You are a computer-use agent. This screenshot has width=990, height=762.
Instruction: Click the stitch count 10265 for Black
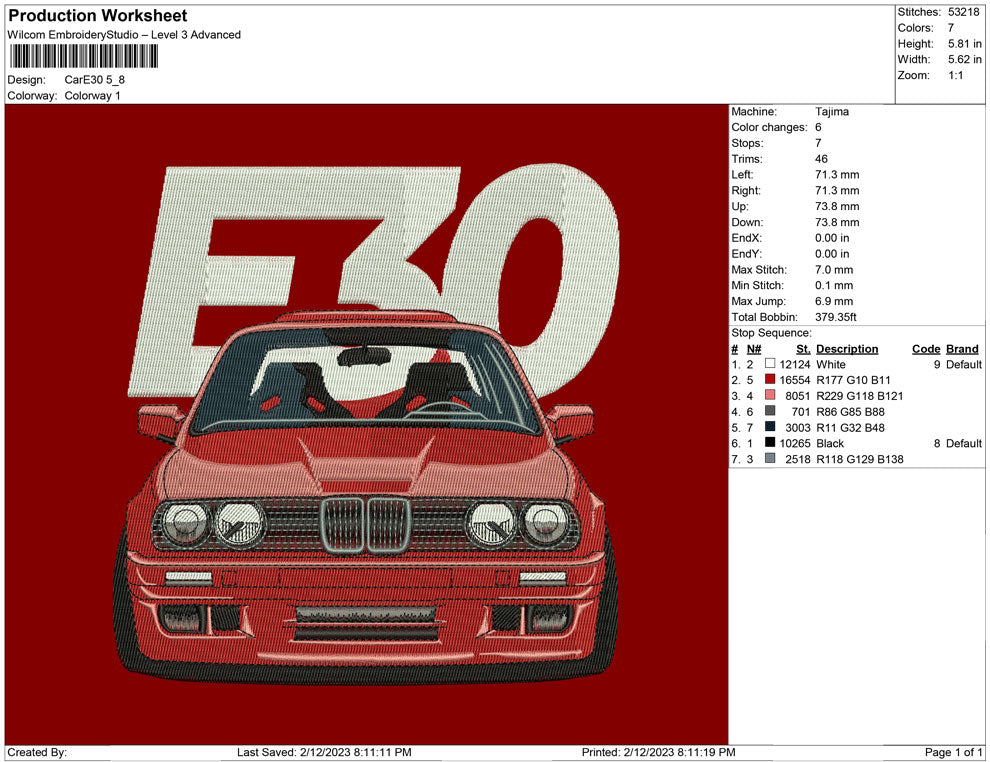(794, 443)
